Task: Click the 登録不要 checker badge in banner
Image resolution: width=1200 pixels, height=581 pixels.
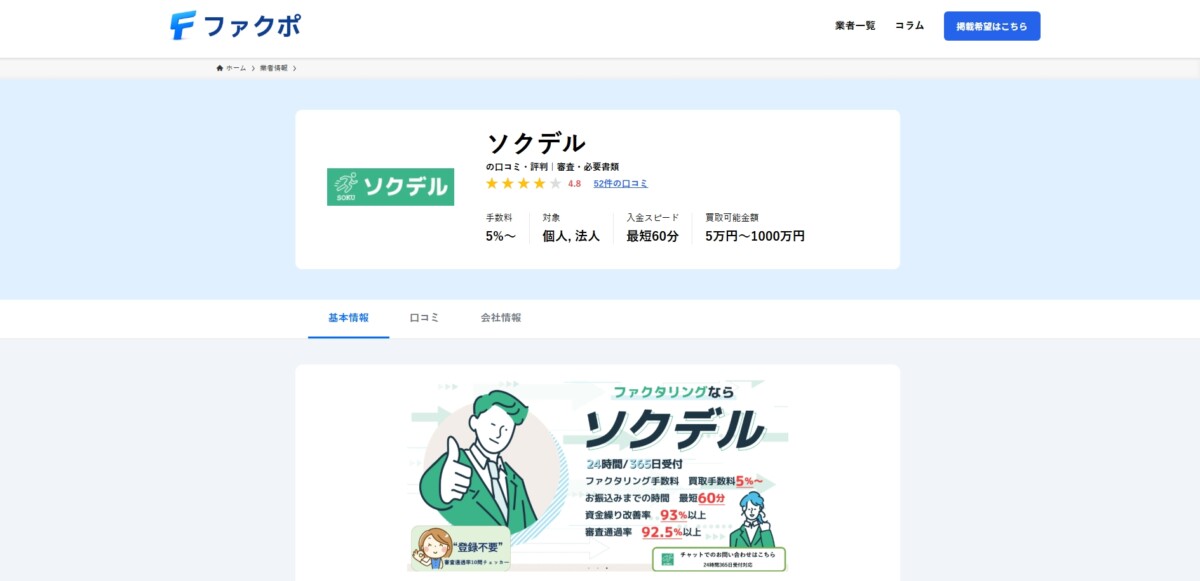Action: [461, 549]
